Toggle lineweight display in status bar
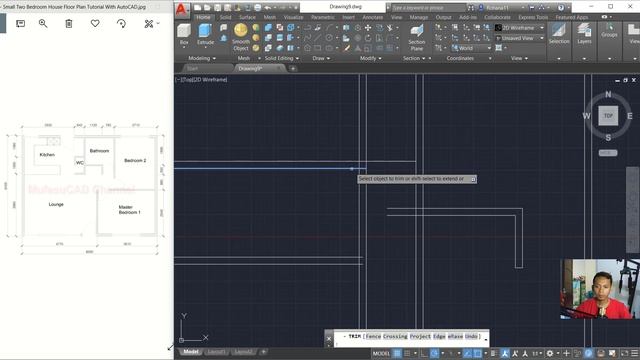 [x=494, y=353]
